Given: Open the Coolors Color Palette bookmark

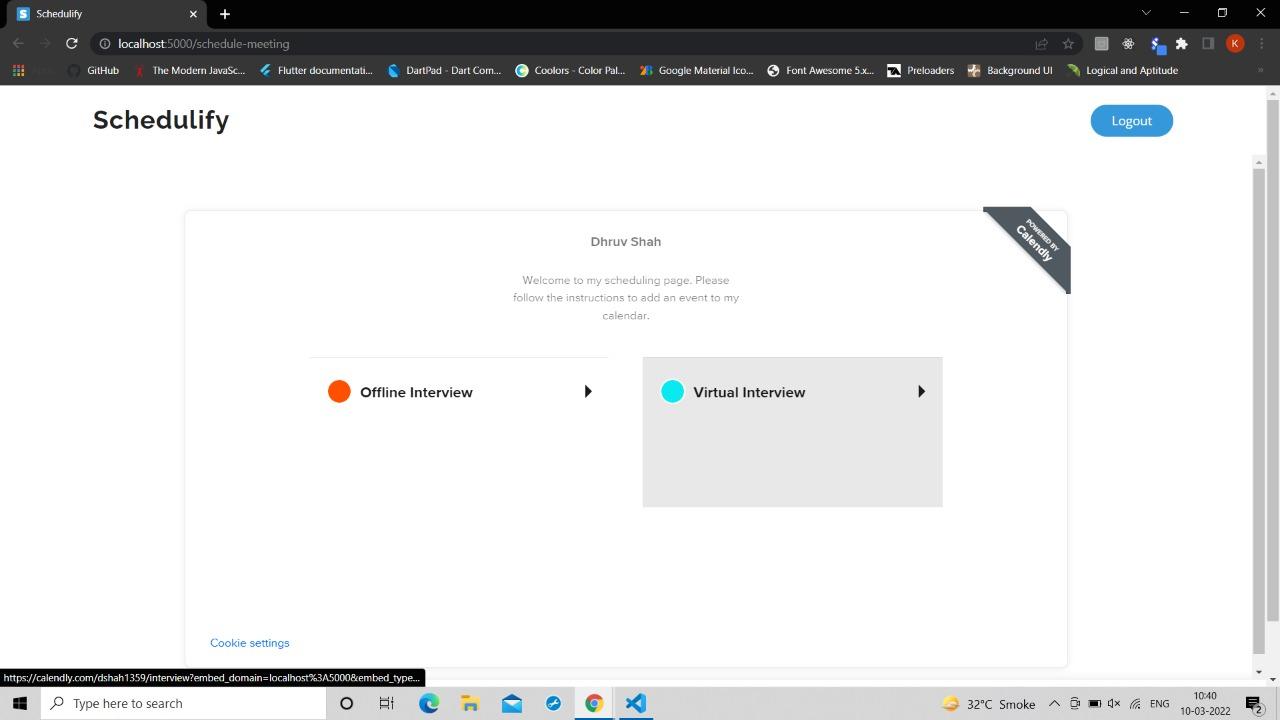Looking at the screenshot, I should click(x=570, y=70).
